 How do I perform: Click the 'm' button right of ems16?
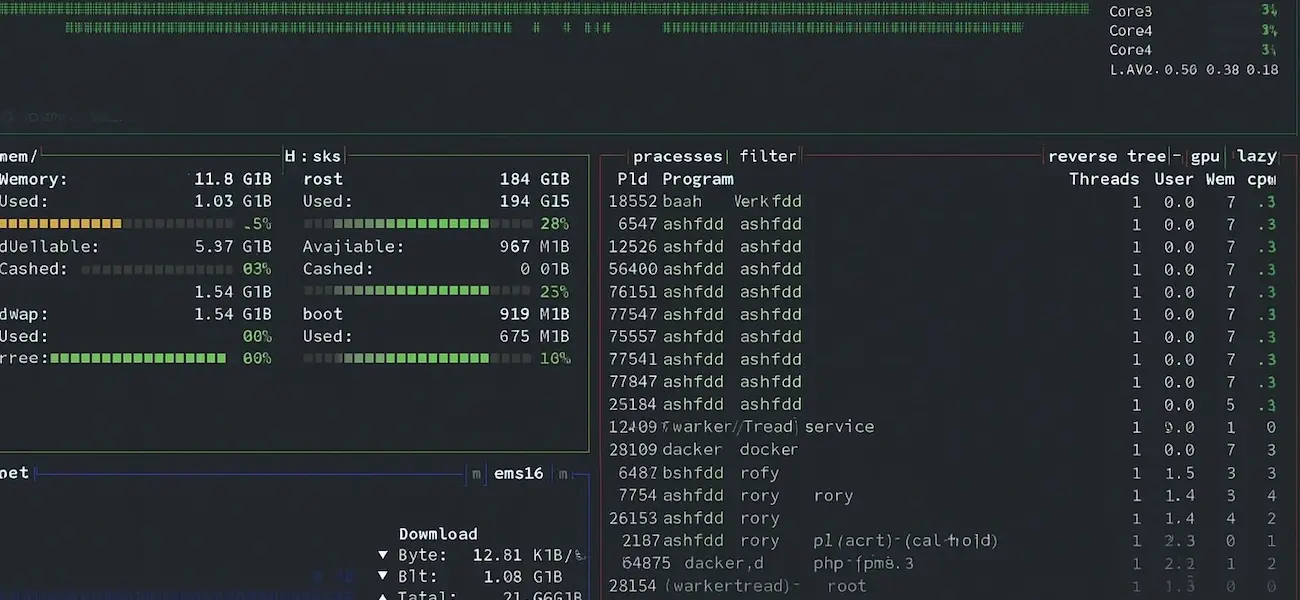click(x=563, y=473)
